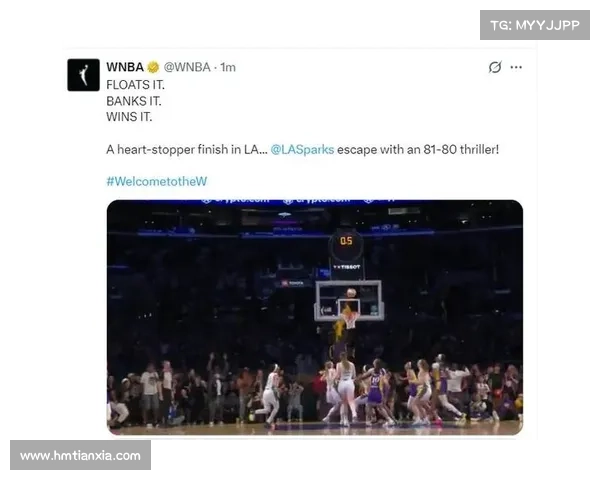Open the Grok explain-post icon
600x480 pixels.
tap(495, 67)
